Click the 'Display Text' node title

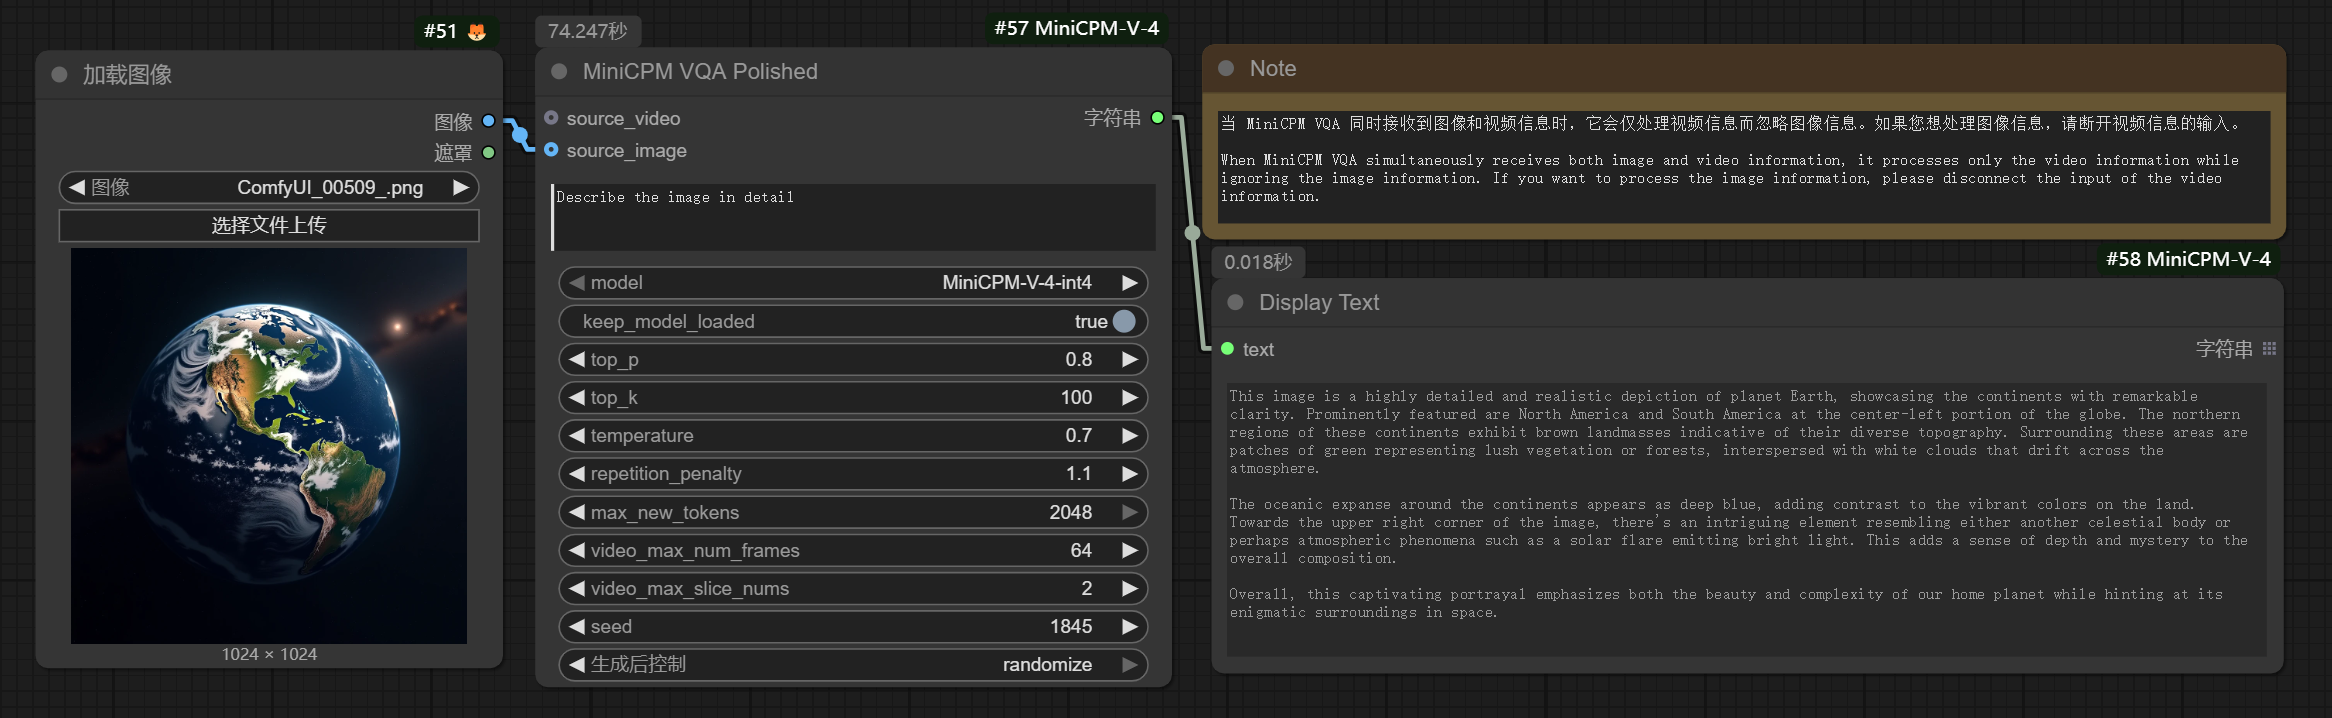(1318, 302)
